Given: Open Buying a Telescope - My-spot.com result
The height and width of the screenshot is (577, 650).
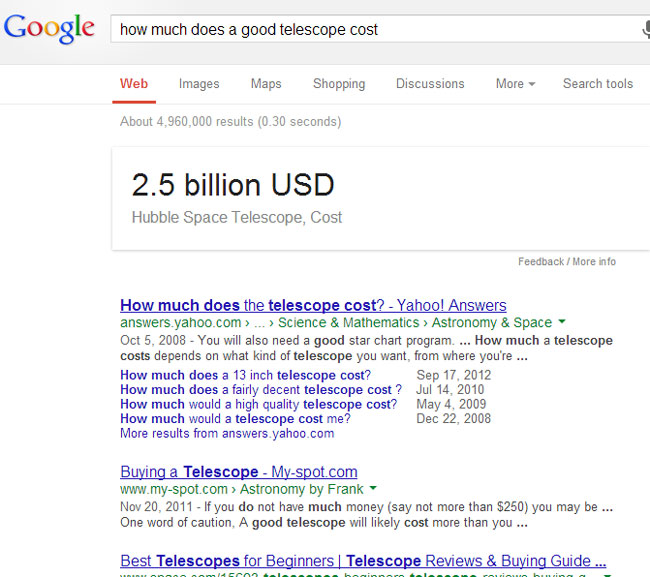Looking at the screenshot, I should point(239,472).
